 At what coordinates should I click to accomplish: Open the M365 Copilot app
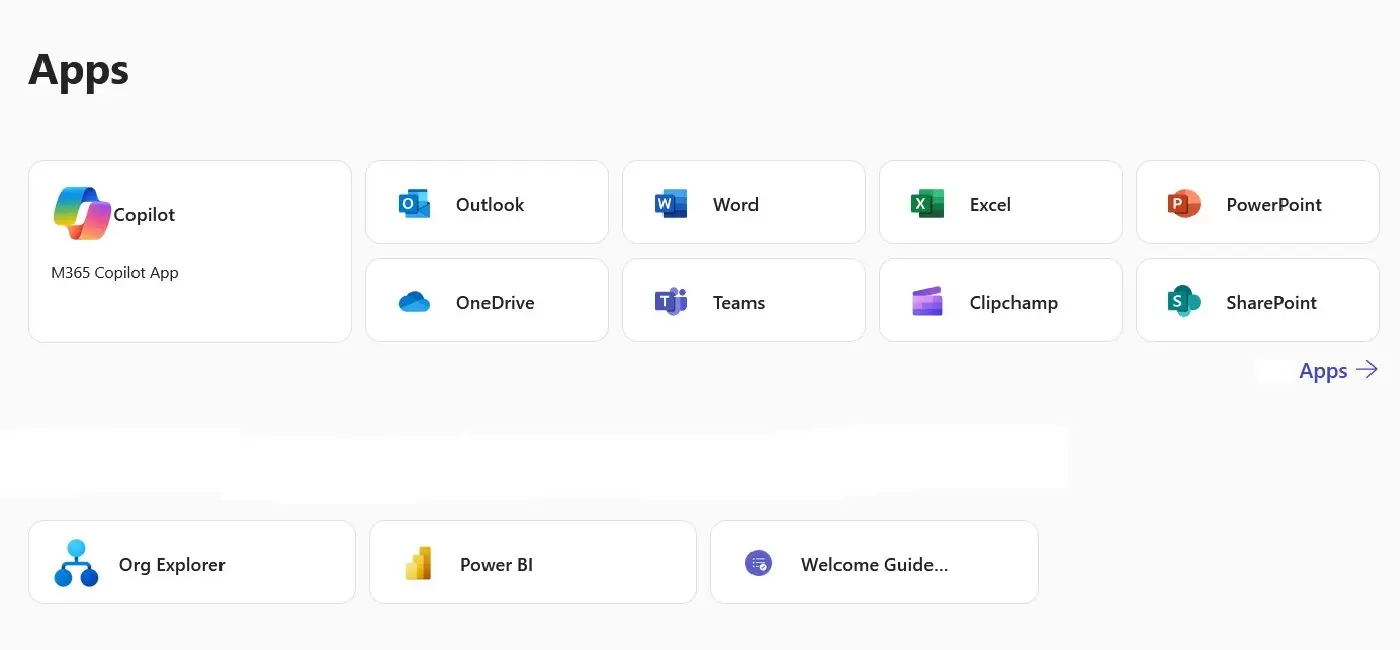(189, 250)
